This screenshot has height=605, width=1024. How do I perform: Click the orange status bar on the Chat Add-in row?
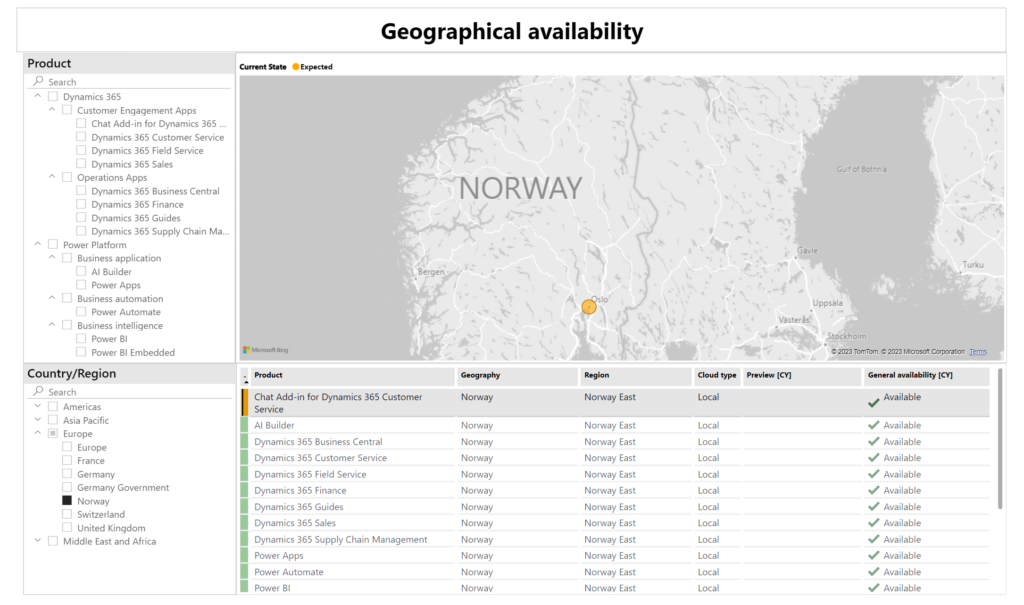coord(245,402)
